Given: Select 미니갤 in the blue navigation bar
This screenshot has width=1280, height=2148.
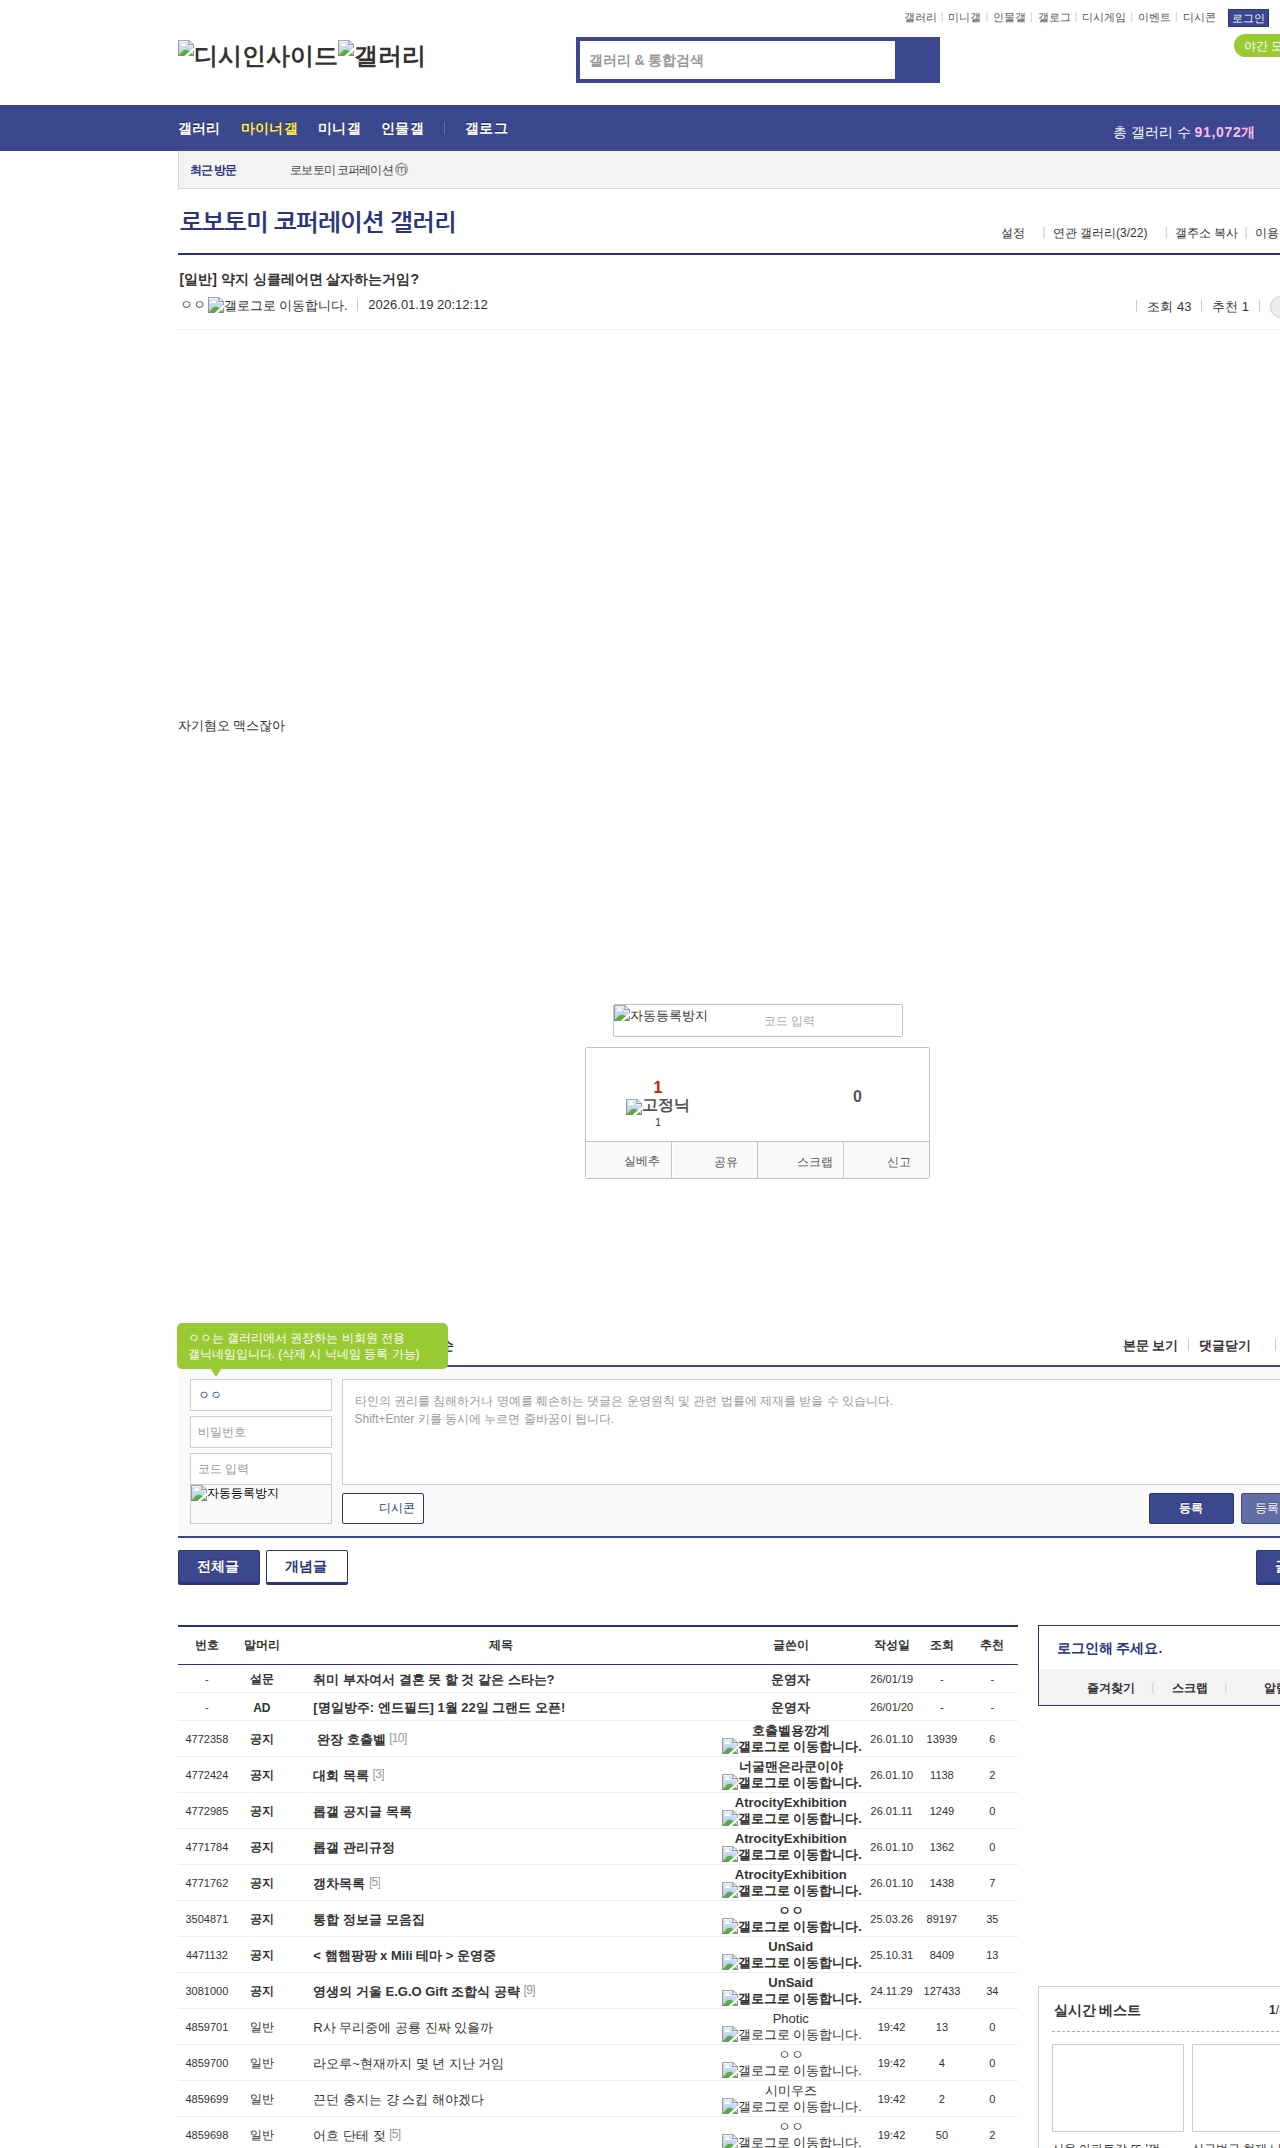Looking at the screenshot, I should pos(339,129).
